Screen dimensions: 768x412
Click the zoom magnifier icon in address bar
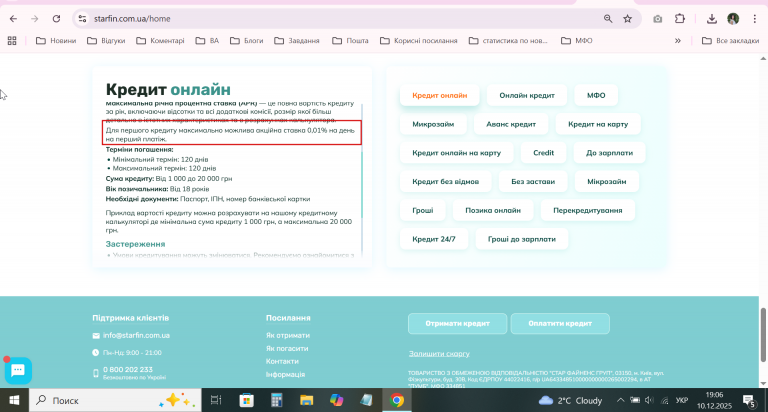click(608, 19)
